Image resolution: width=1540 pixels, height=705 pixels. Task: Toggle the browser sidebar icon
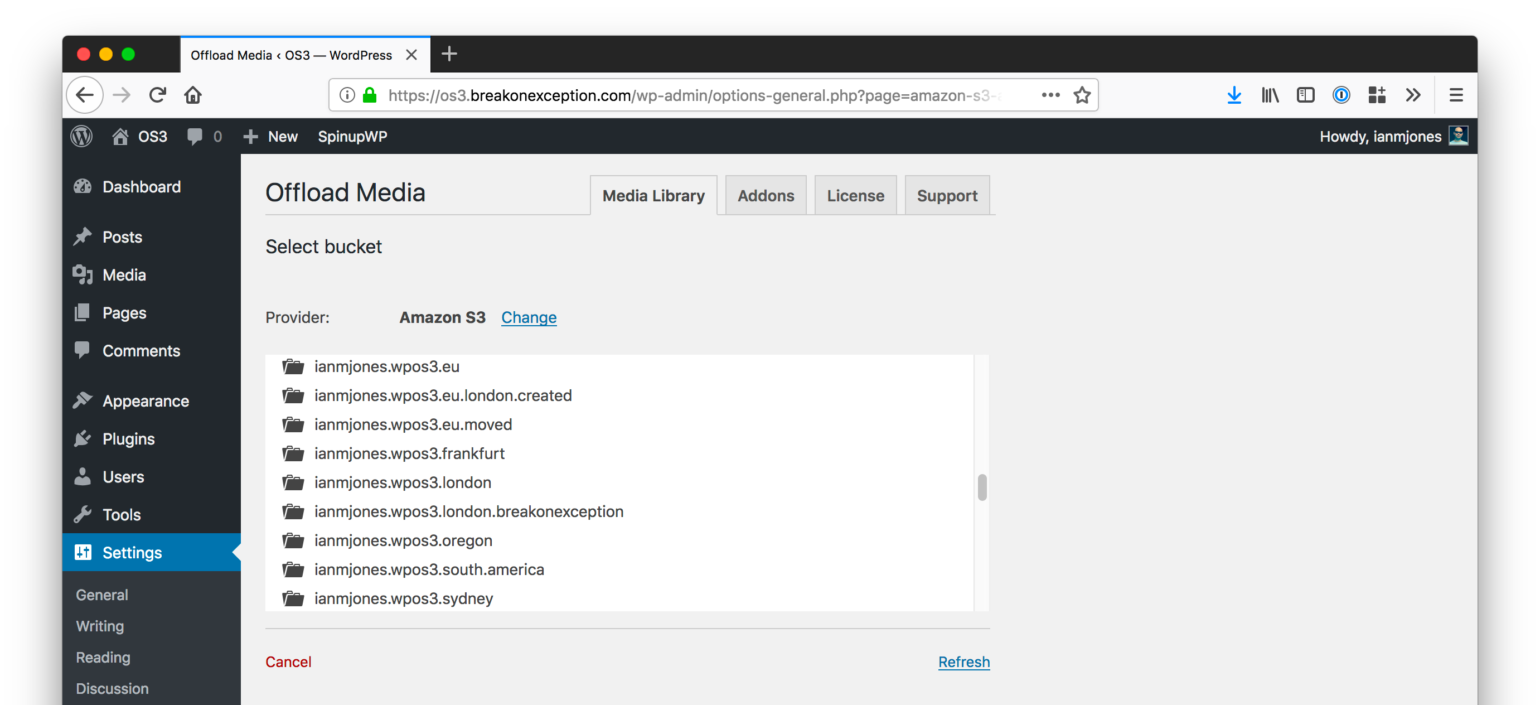coord(1305,95)
